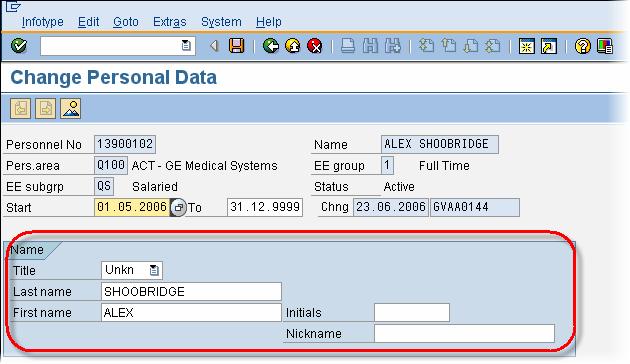
Task: Open the Extras menu
Action: pos(170,22)
